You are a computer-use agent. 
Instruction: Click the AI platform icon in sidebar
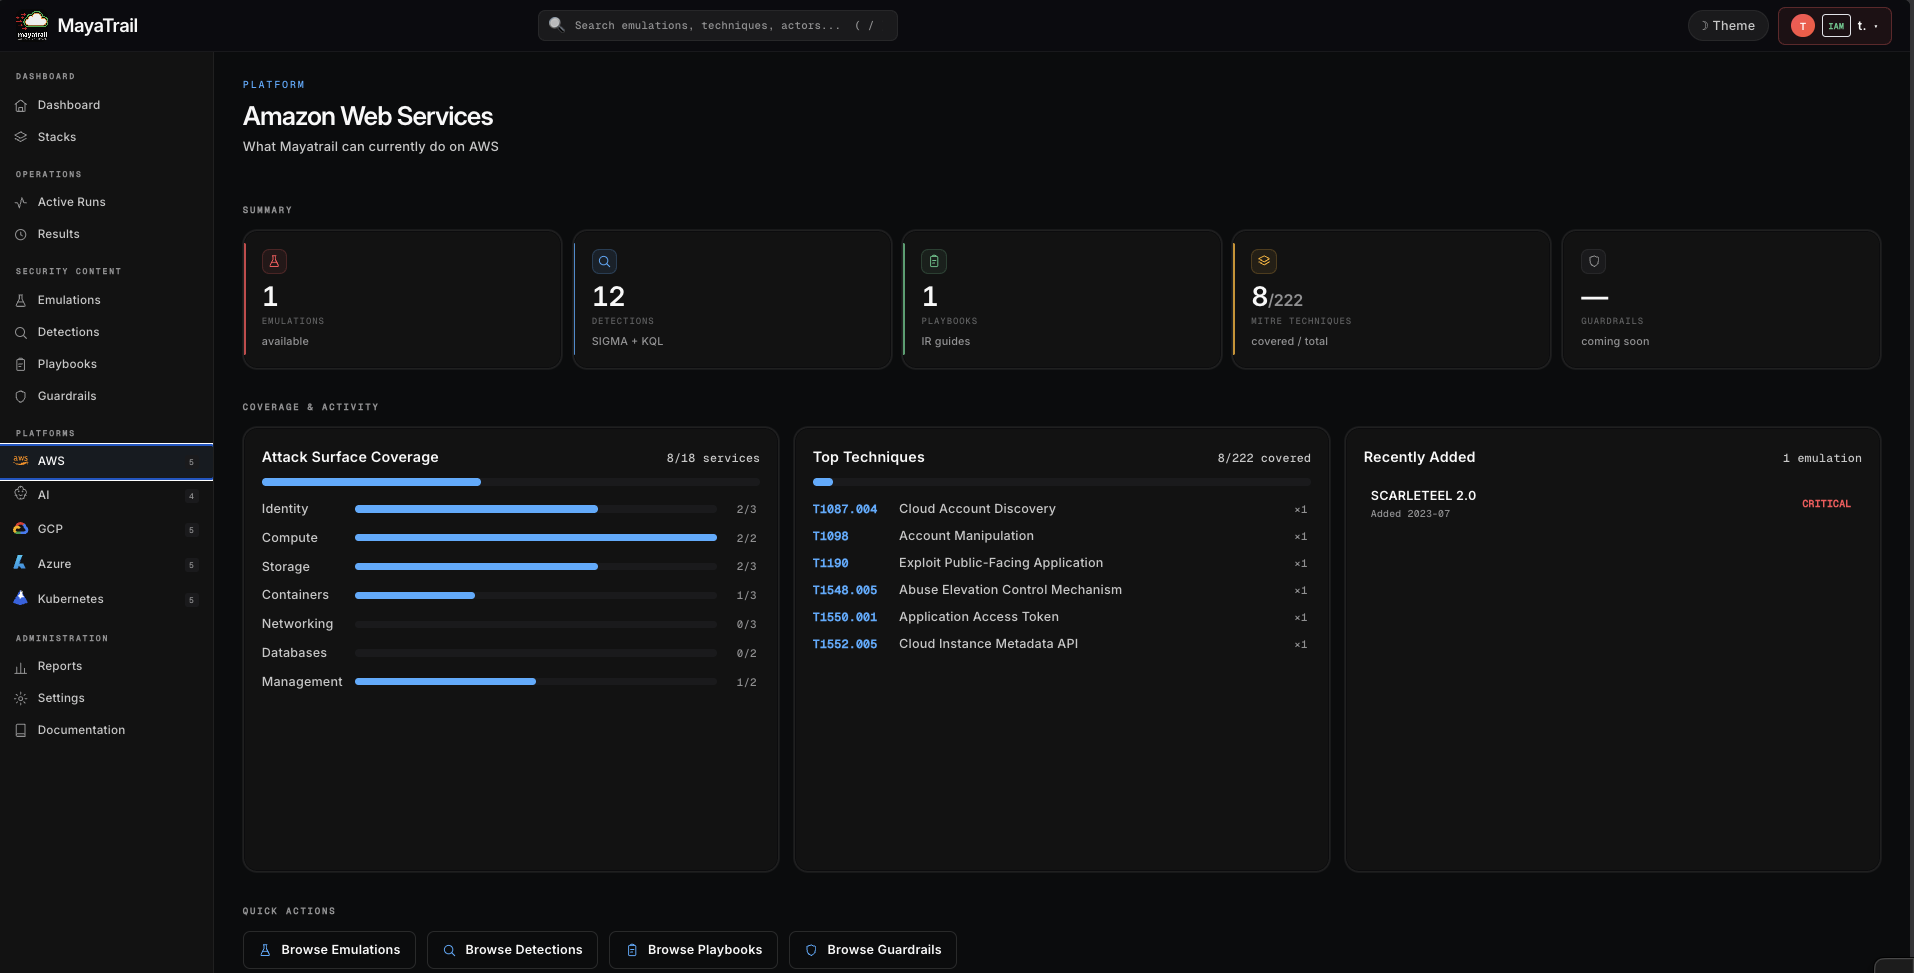[20, 494]
